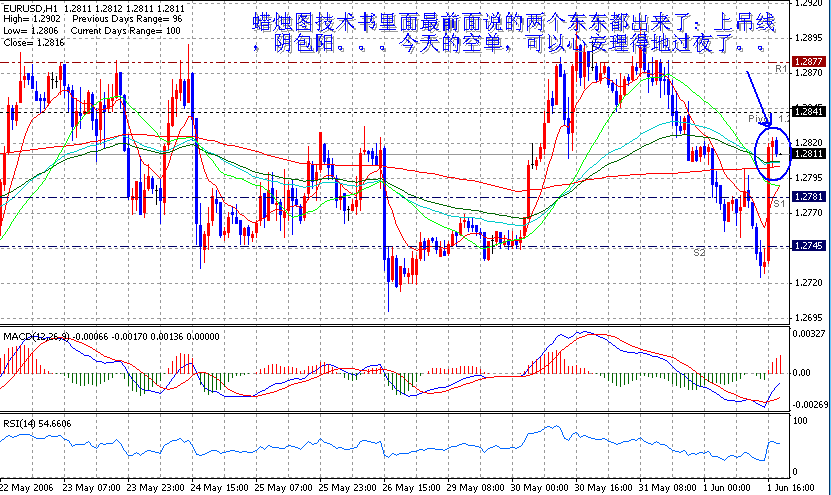Select the S2 support label
Image resolution: width=831 pixels, height=495 pixels.
700,253
